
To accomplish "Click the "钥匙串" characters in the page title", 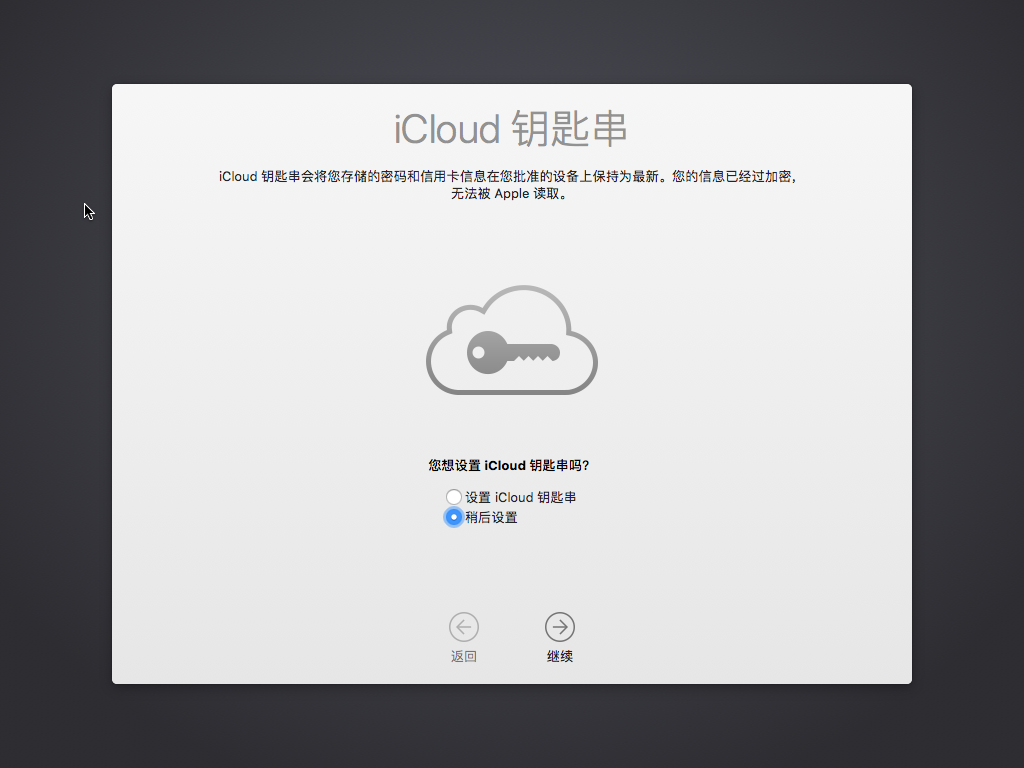I will coord(569,130).
